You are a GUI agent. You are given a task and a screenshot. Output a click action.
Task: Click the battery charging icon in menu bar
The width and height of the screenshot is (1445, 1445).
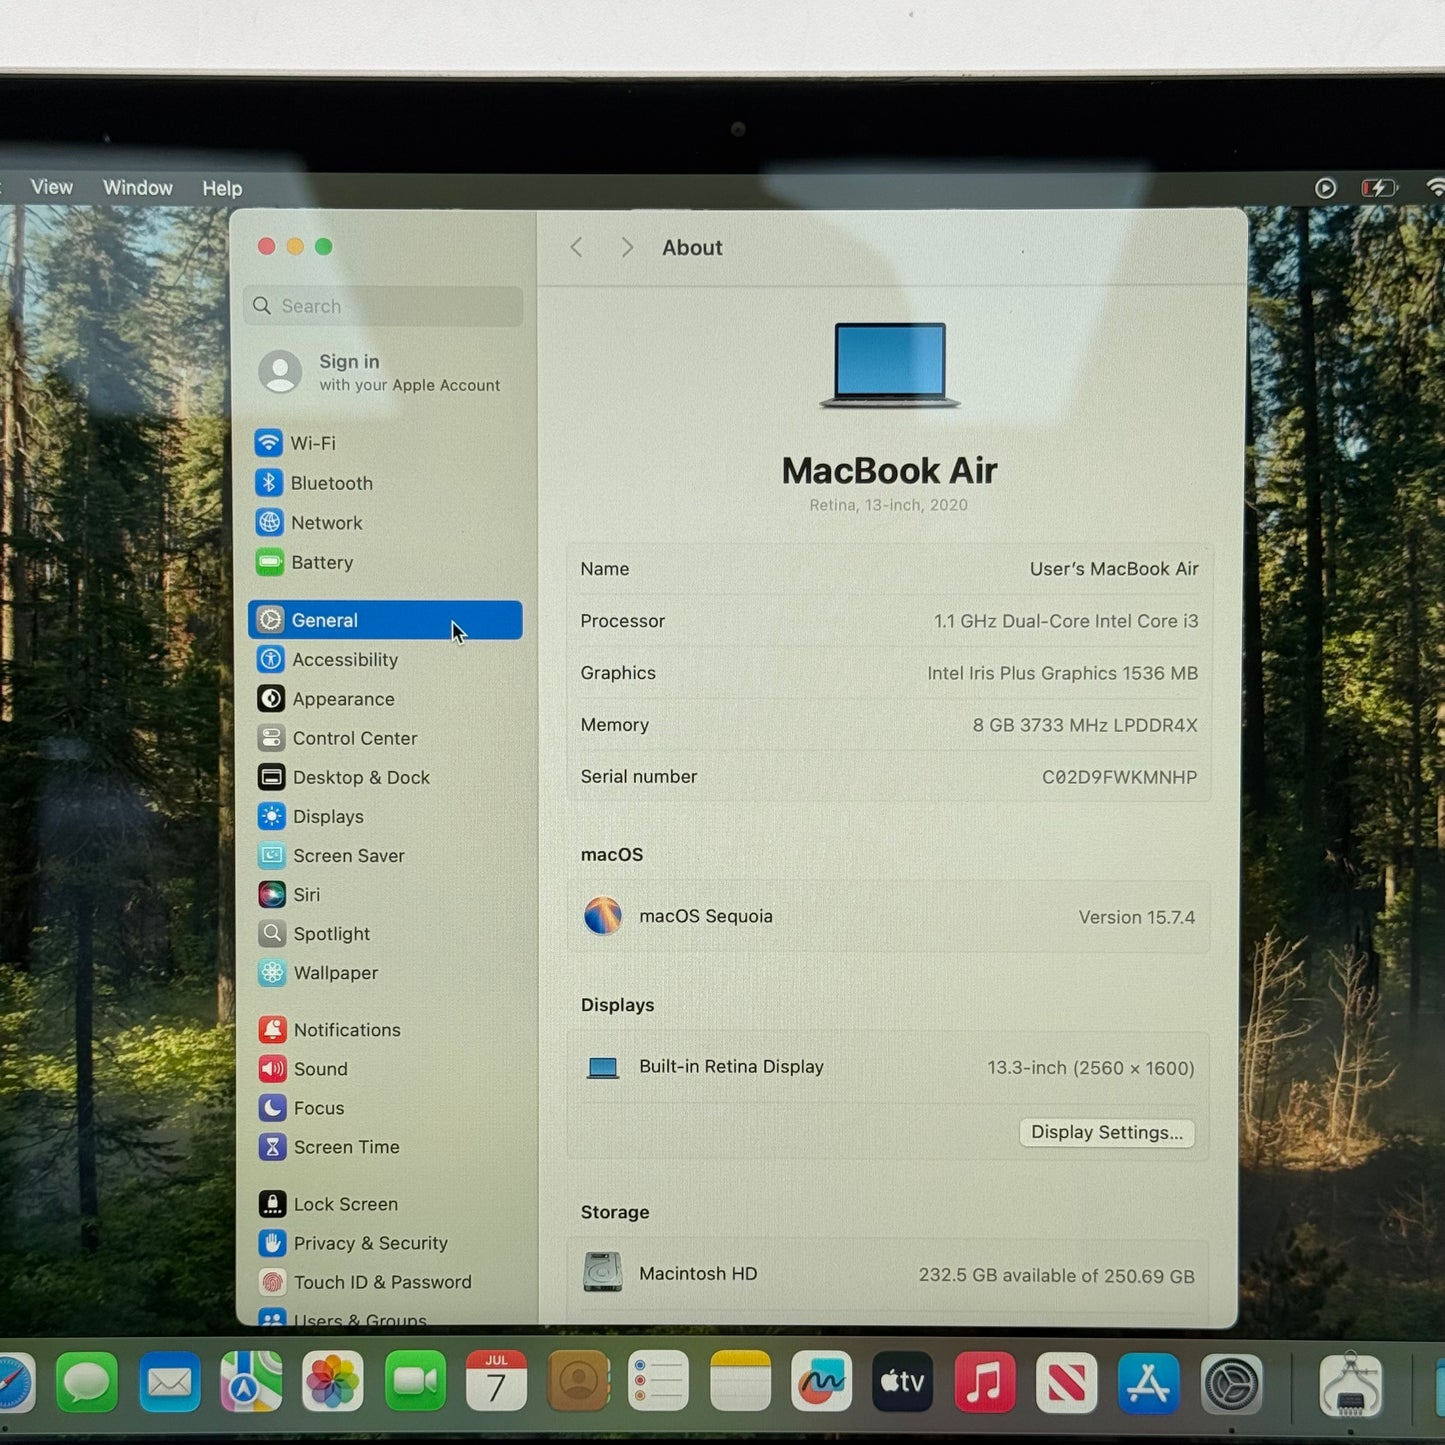pos(1379,188)
